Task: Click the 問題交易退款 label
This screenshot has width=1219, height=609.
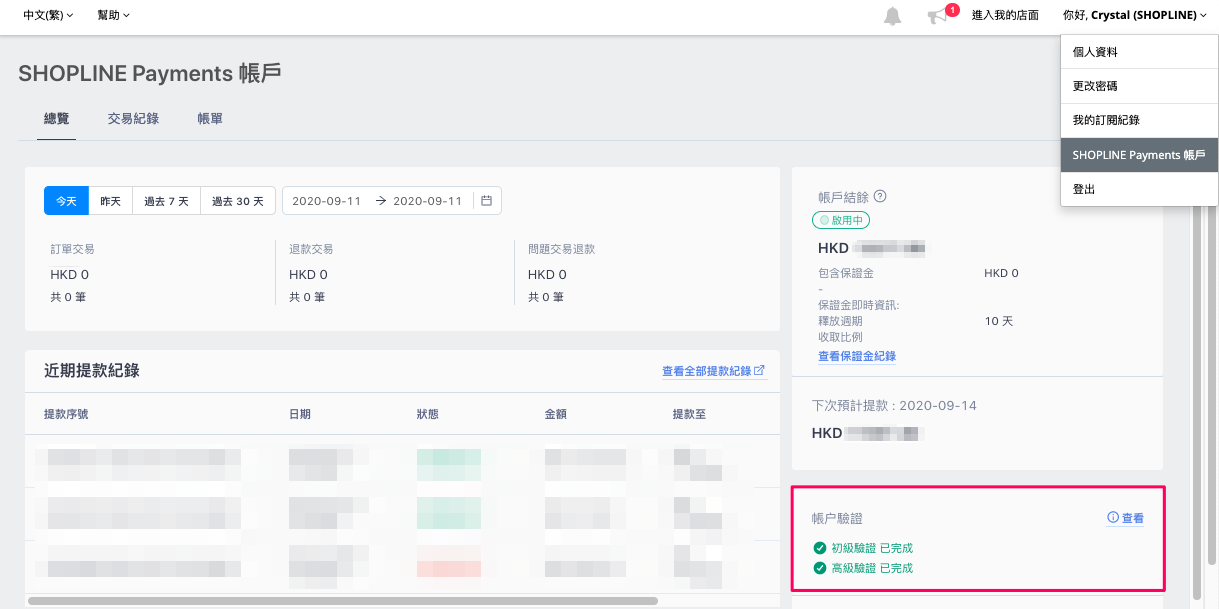Action: 561,249
